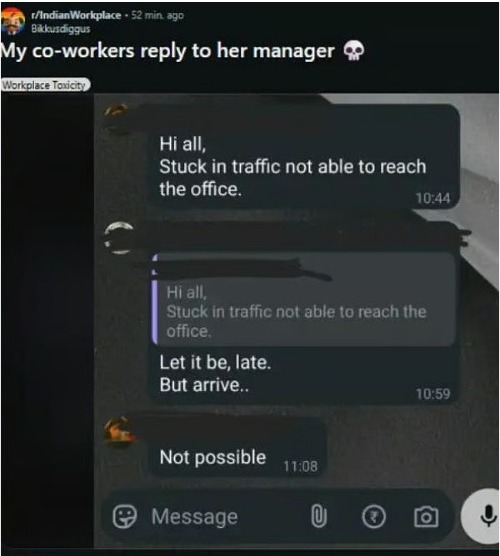Tap avatar beside the manager's reply

click(x=119, y=238)
